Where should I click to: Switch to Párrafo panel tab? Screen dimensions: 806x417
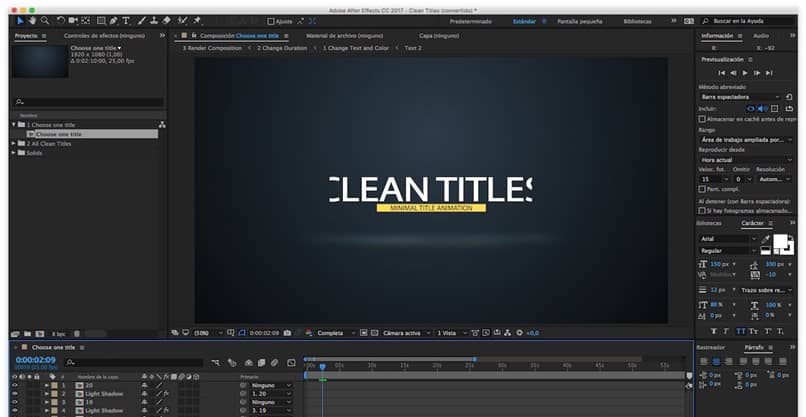click(x=754, y=348)
